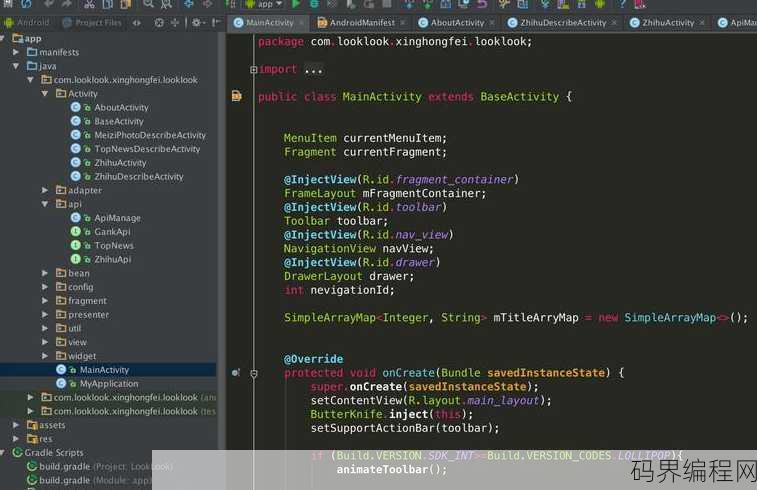Click the Help question mark icon
Image resolution: width=757 pixels, height=490 pixels.
(x=622, y=4)
